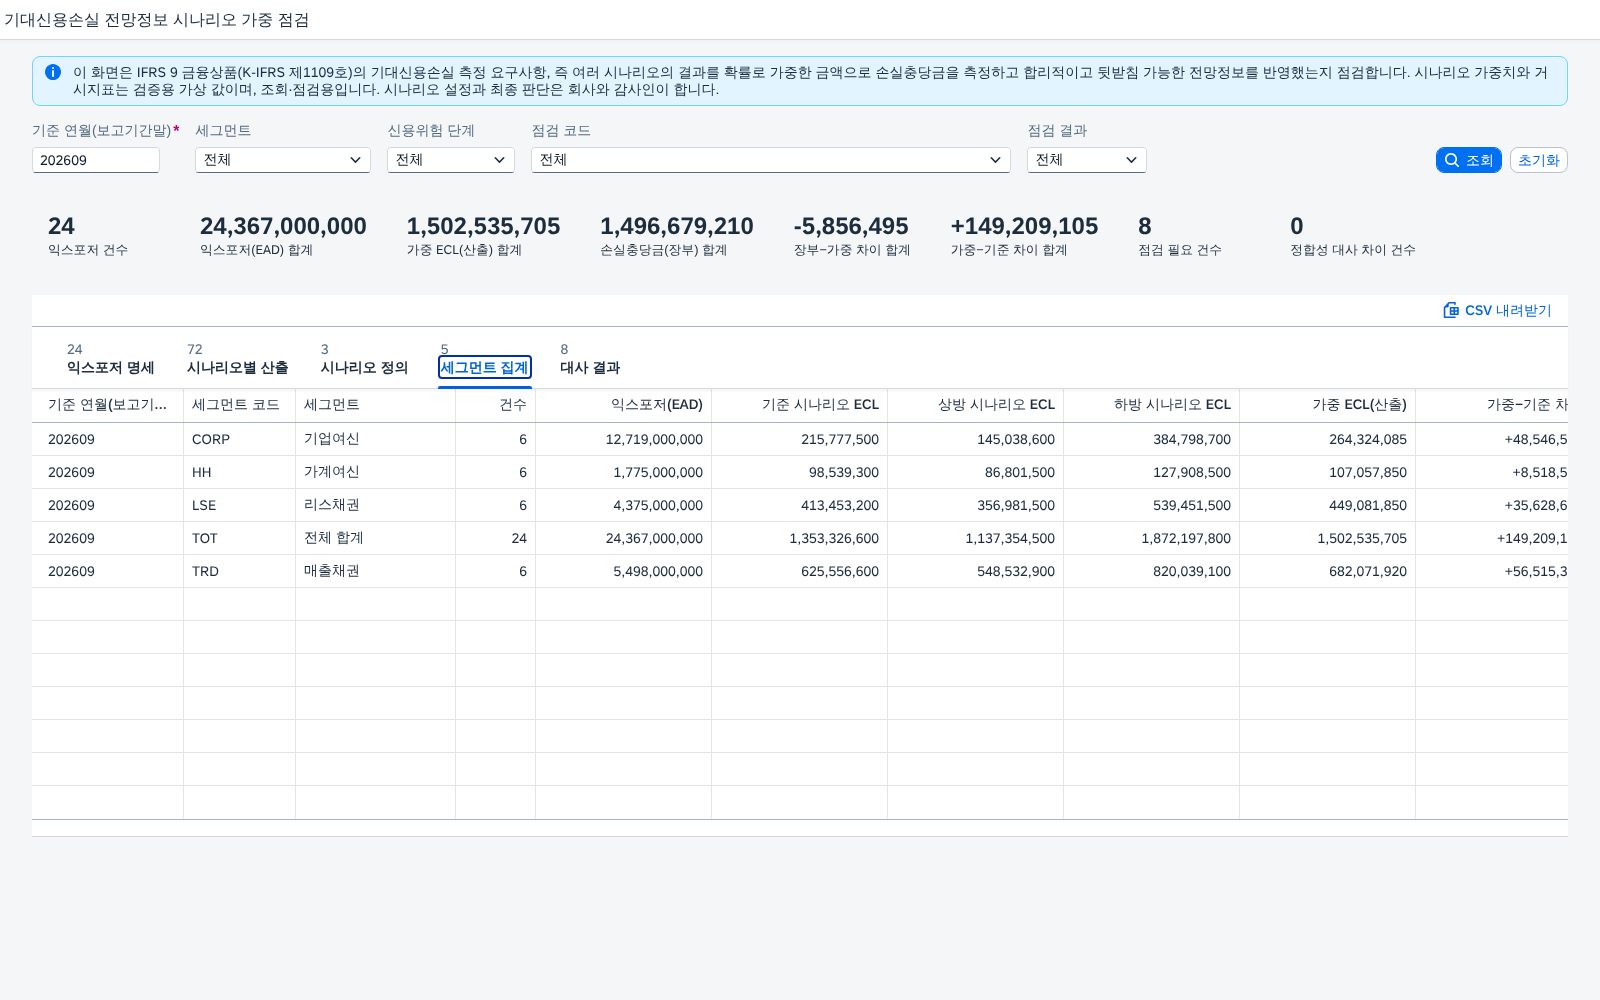Click the 익스포저(EAD) column header
The height and width of the screenshot is (1000, 1600).
click(x=624, y=405)
